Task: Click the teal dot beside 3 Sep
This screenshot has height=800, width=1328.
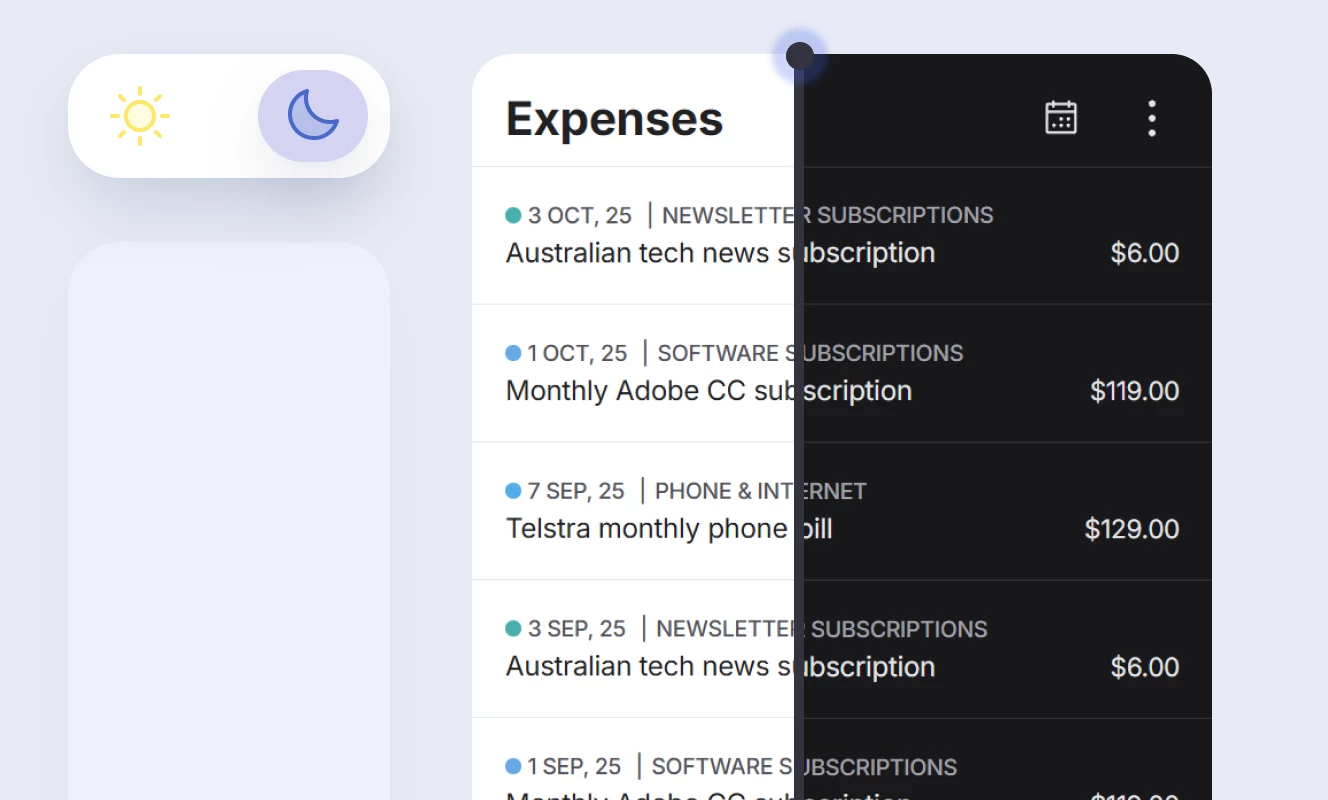Action: 514,629
